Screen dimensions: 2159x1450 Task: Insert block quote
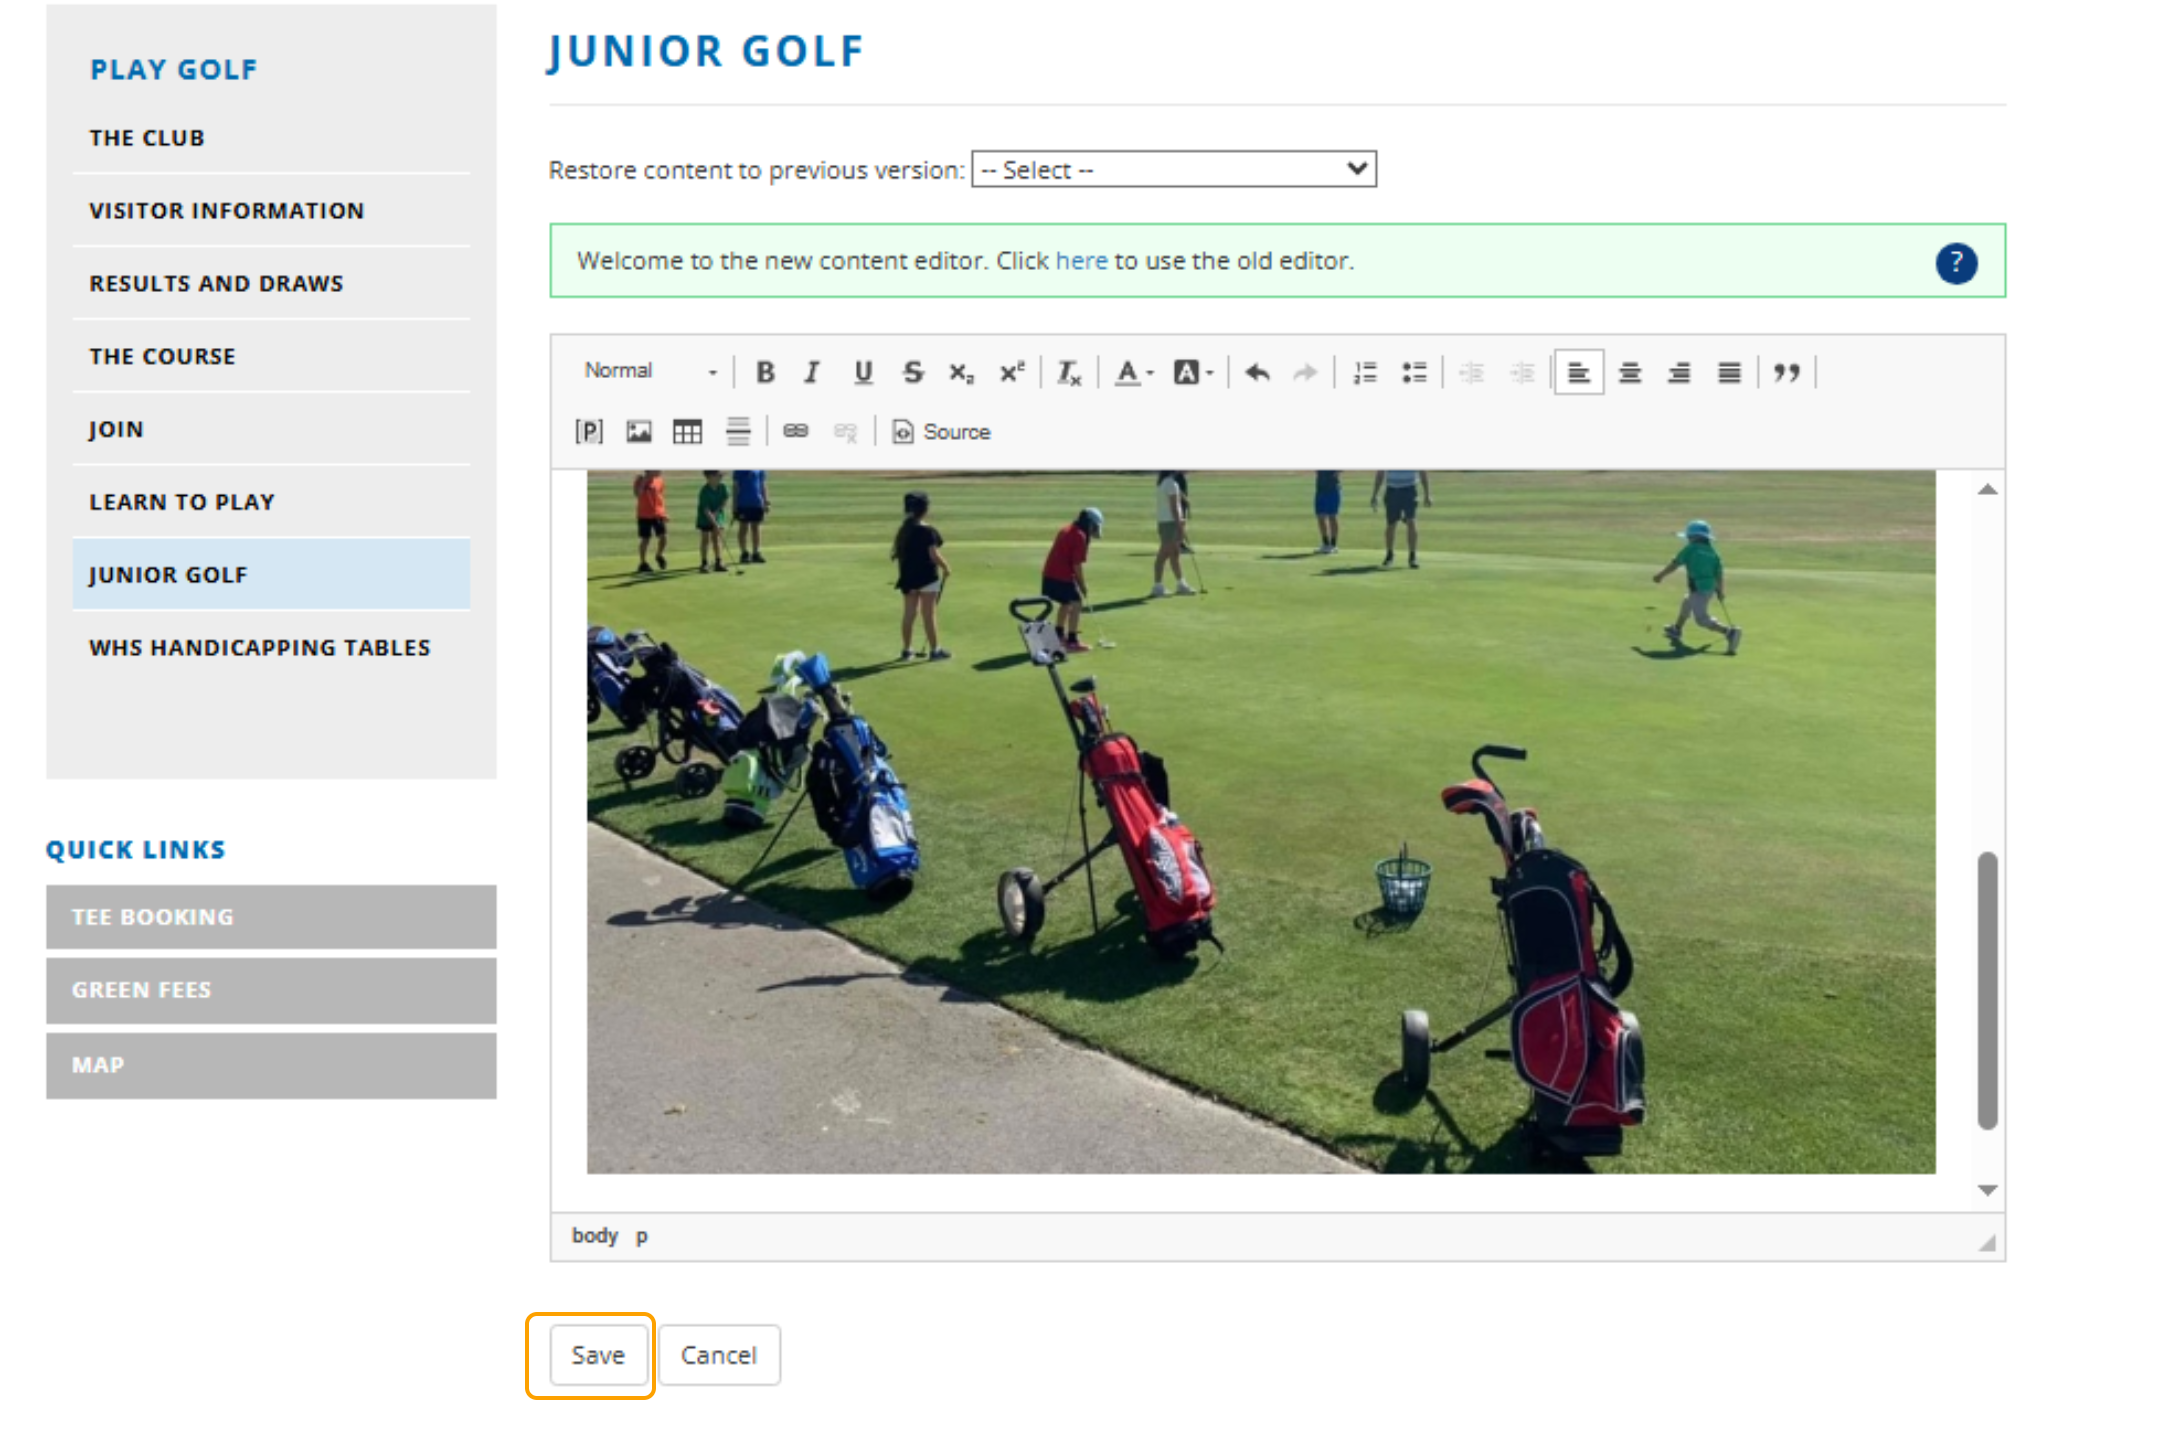pyautogui.click(x=1786, y=372)
